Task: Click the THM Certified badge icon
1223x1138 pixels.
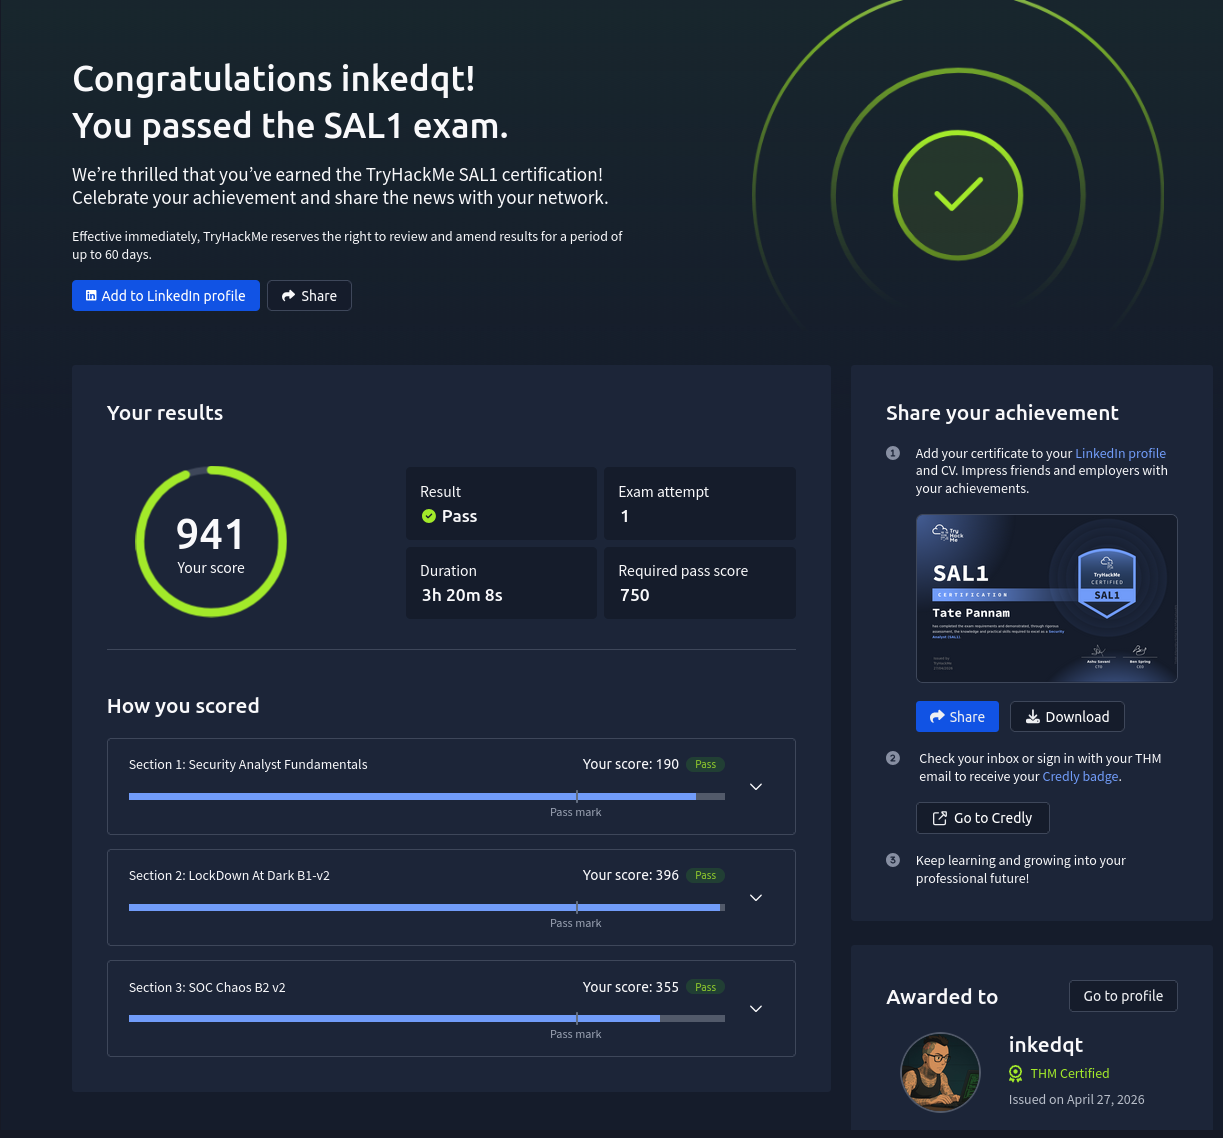Action: (x=1015, y=1073)
